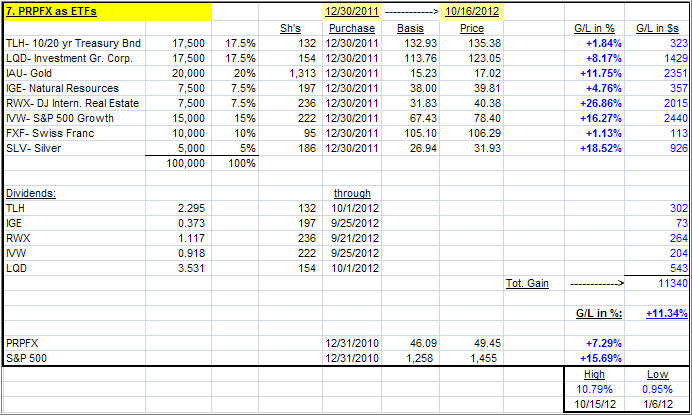
Task: Select the 3.531 dividend value for LQD
Action: pyautogui.click(x=191, y=268)
